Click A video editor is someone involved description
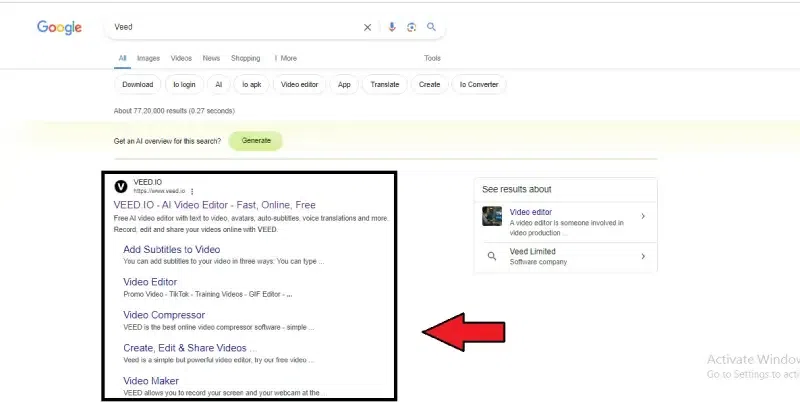This screenshot has height=402, width=800. coord(566,228)
